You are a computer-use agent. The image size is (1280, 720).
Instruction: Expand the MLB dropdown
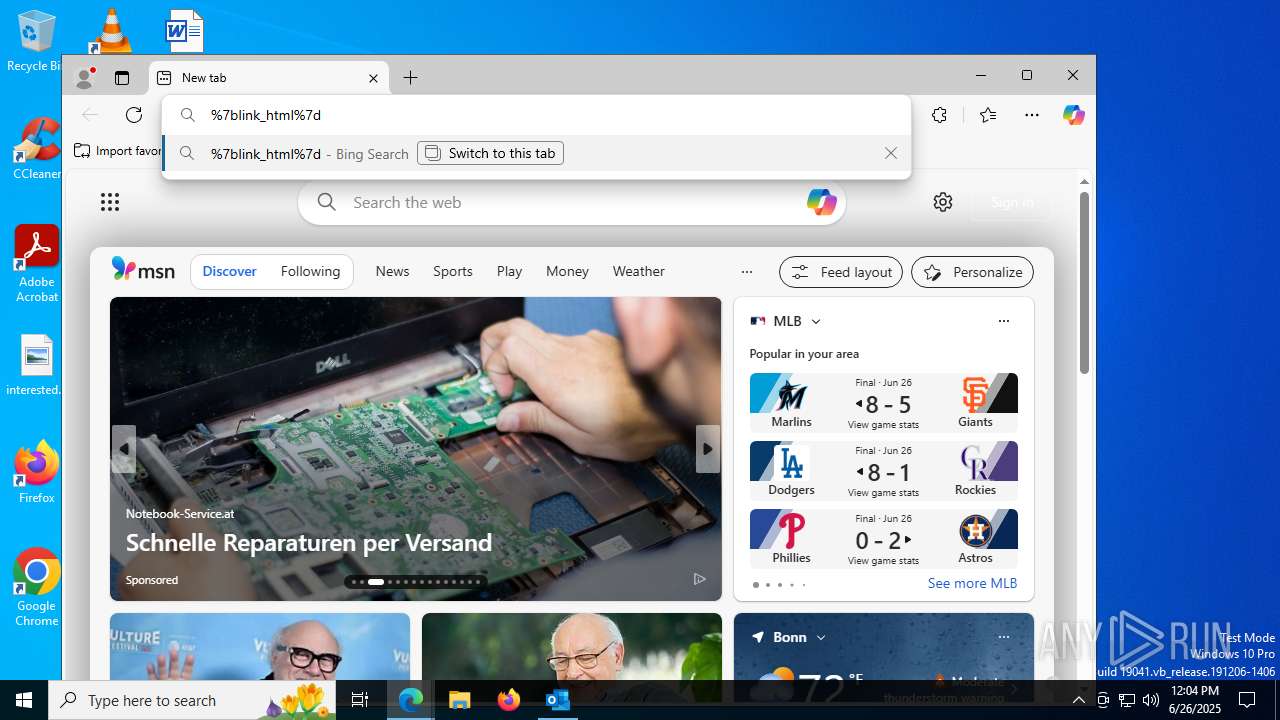(x=816, y=321)
